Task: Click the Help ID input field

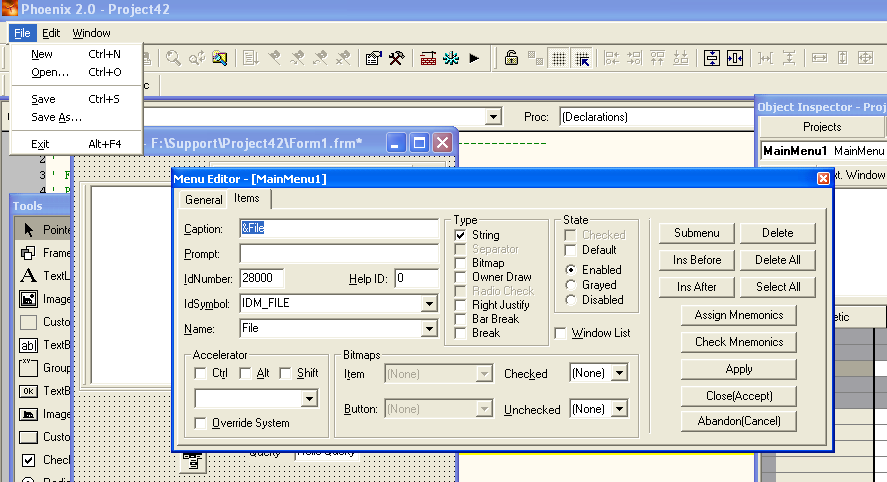Action: (x=416, y=278)
